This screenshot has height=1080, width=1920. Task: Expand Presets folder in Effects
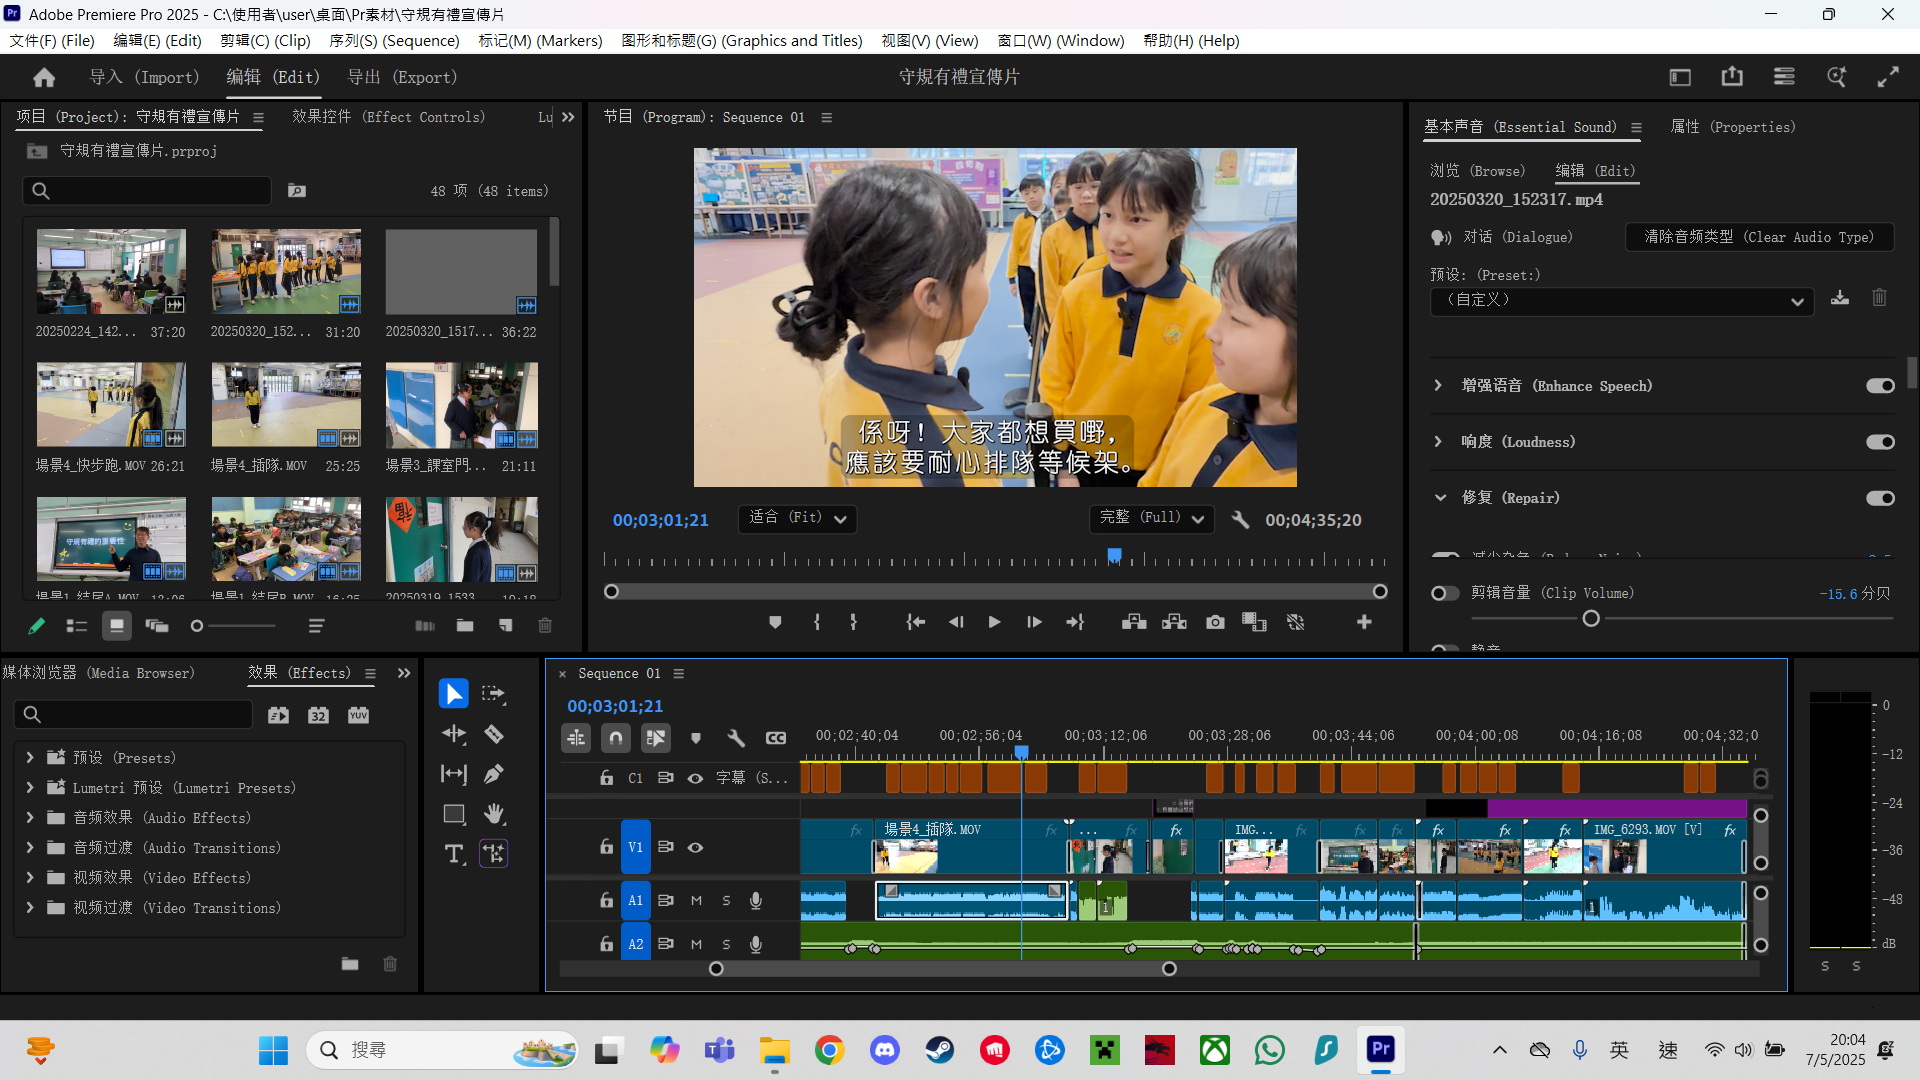[x=29, y=758]
